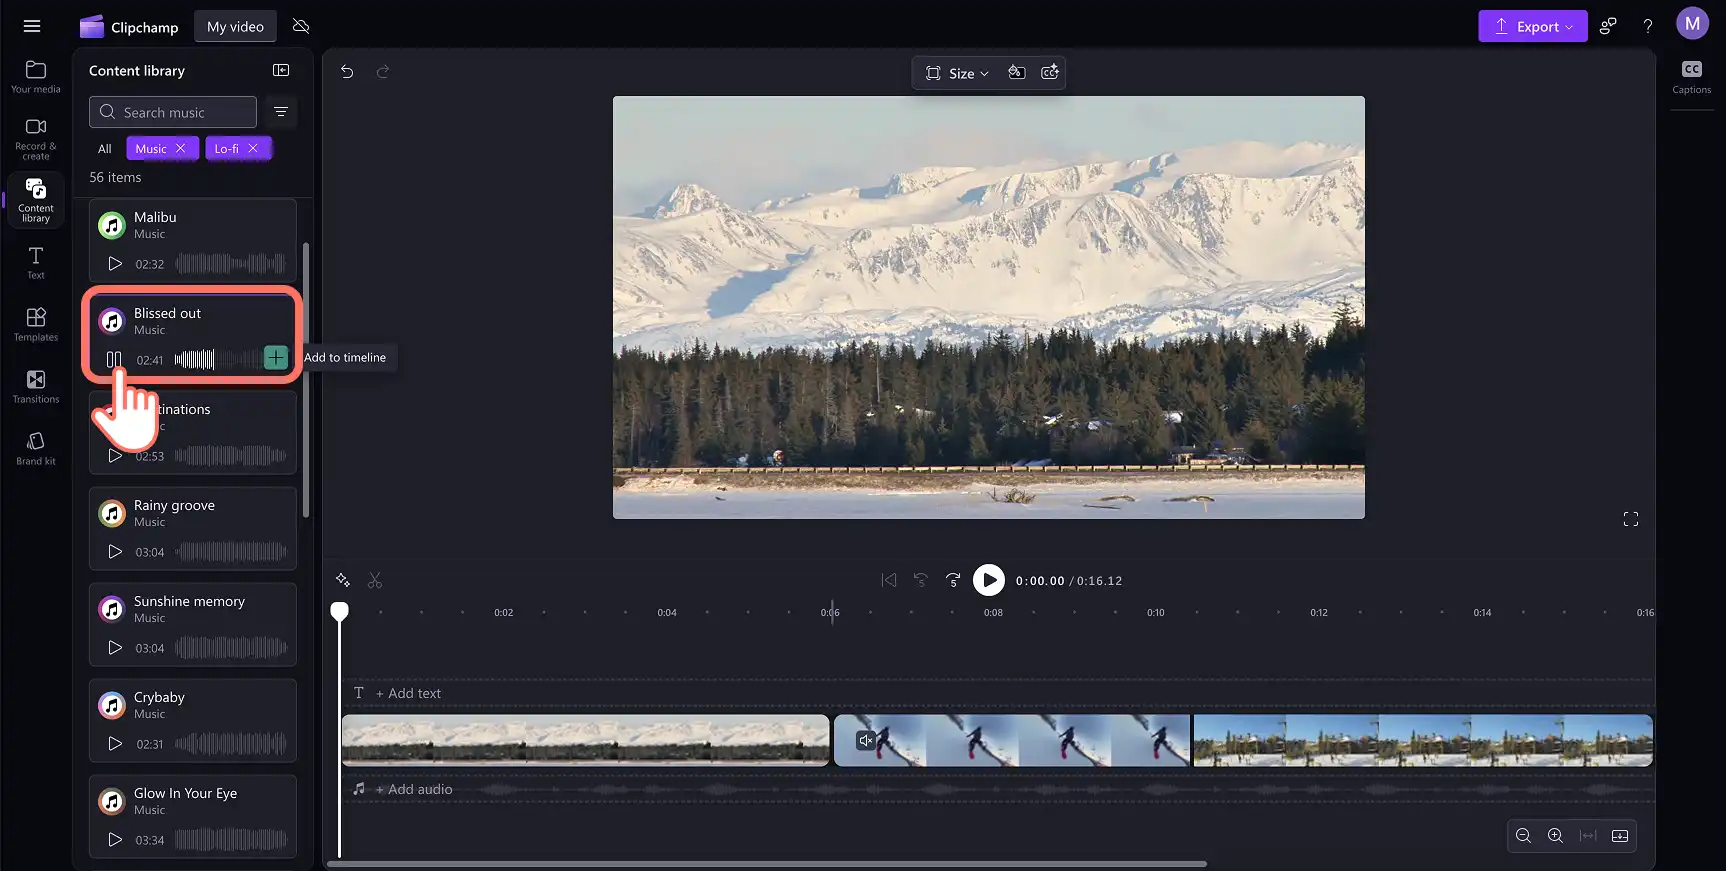Unmute the skier clip audio icon
Image resolution: width=1726 pixels, height=871 pixels.
(x=866, y=740)
